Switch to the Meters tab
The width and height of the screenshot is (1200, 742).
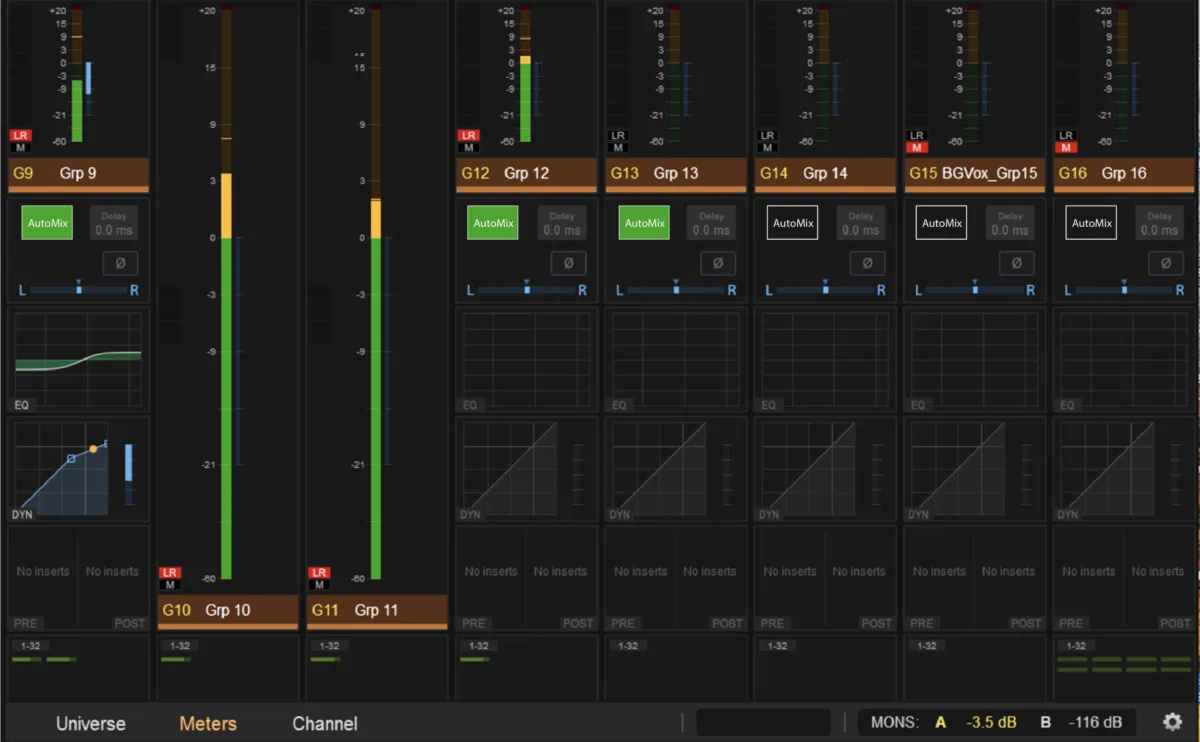click(x=208, y=723)
